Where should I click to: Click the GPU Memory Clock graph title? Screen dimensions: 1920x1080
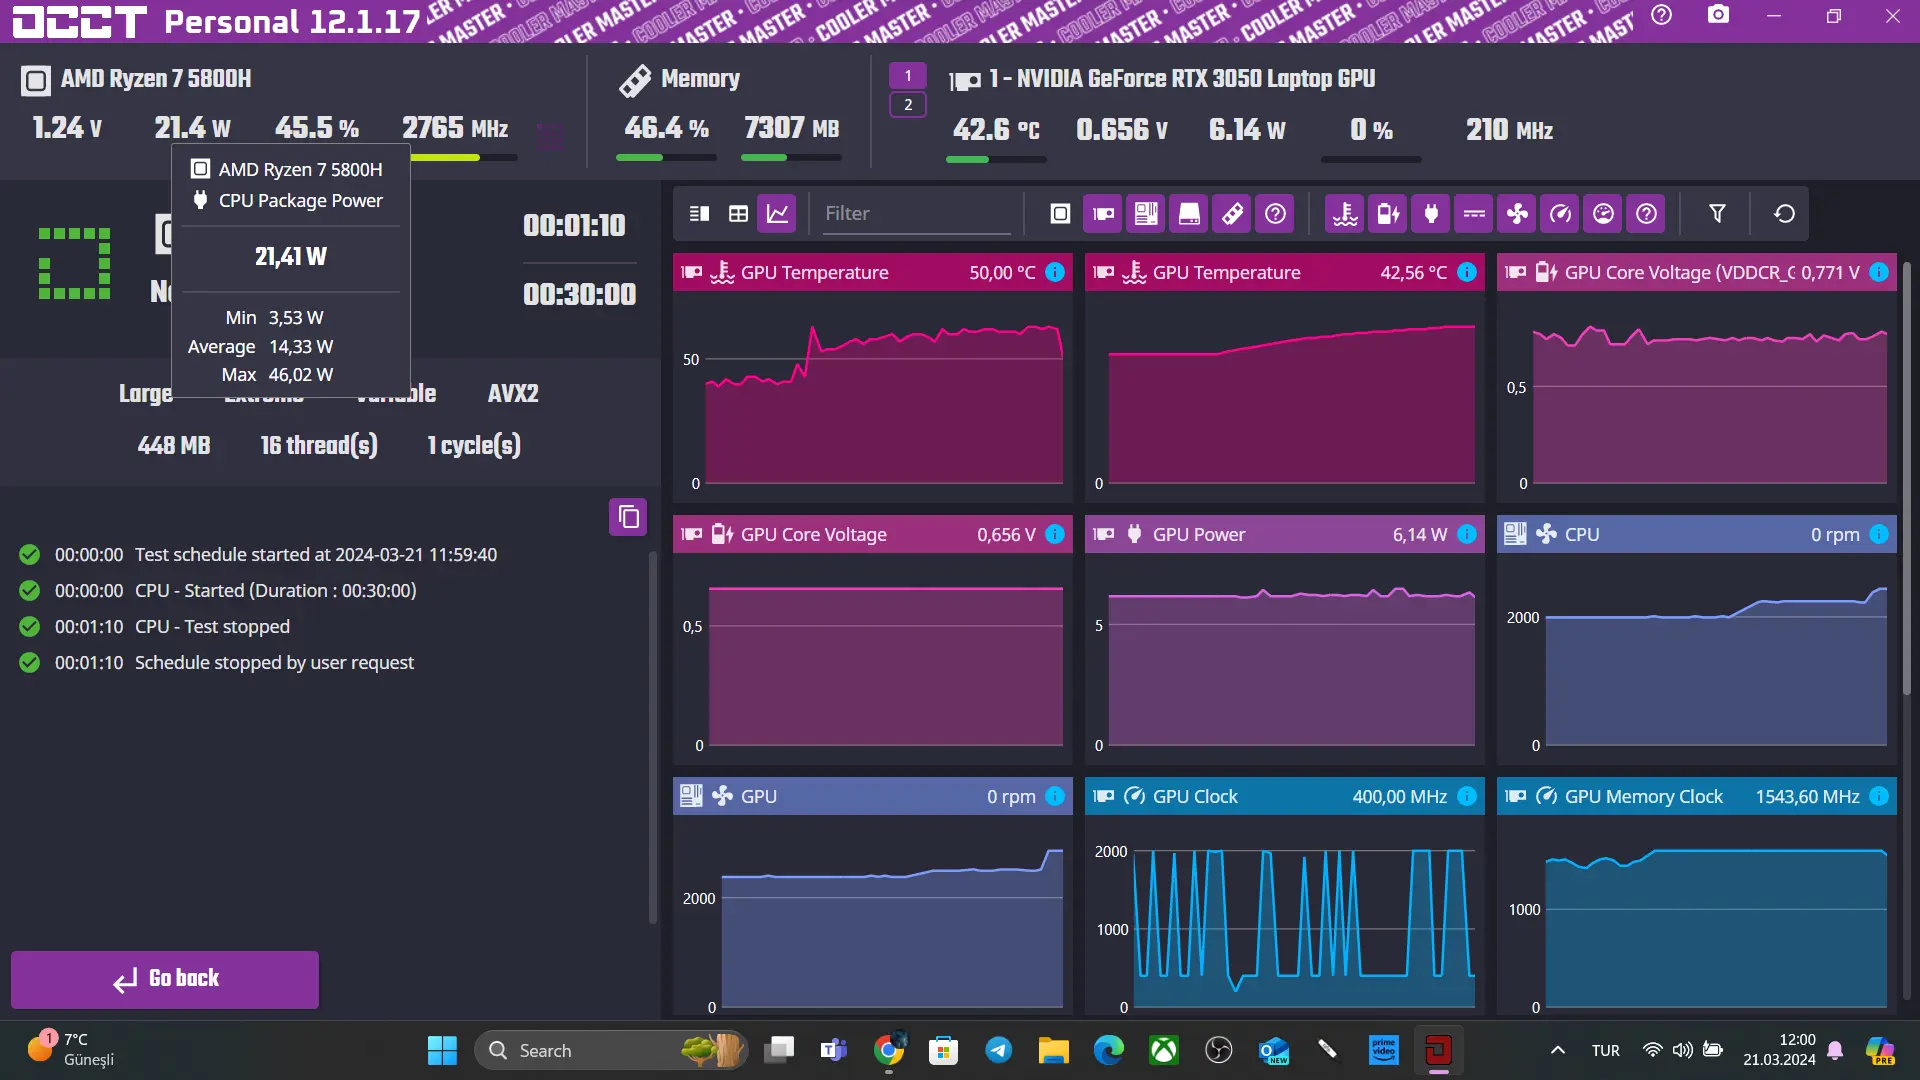pyautogui.click(x=1643, y=796)
